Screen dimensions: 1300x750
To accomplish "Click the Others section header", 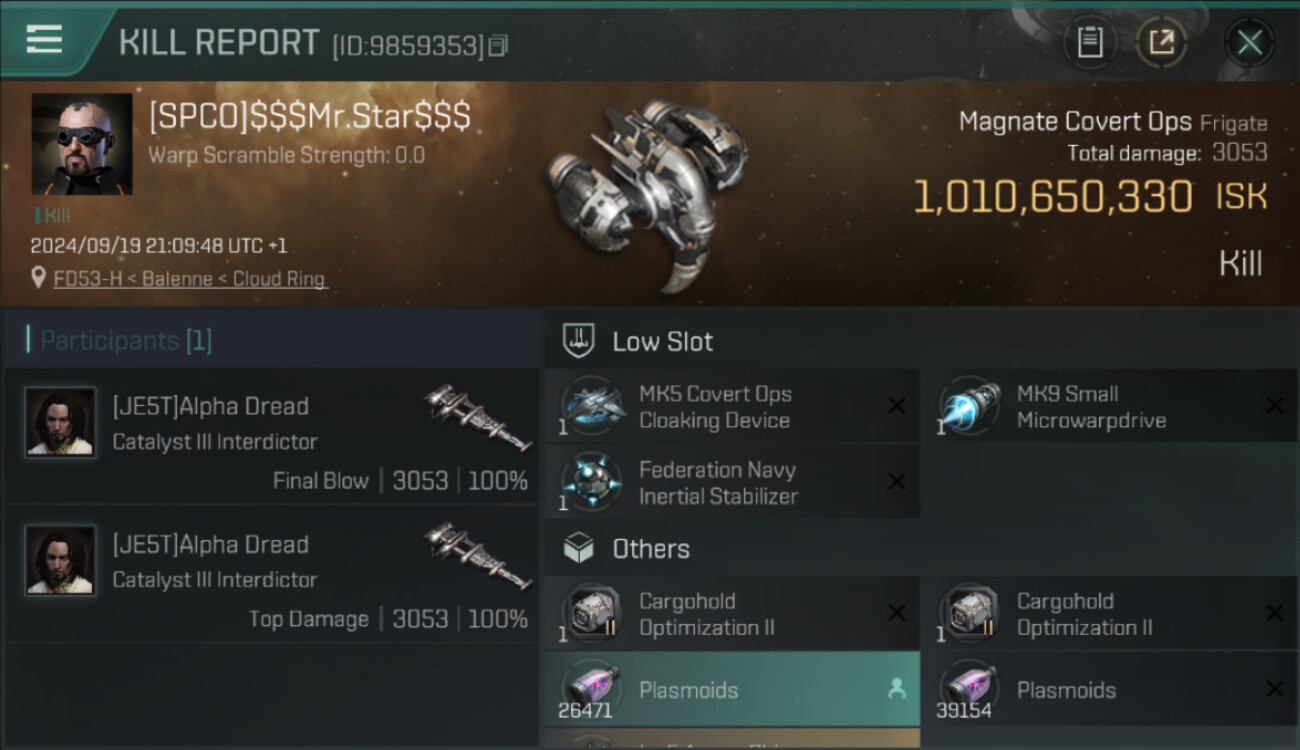I will coord(650,549).
